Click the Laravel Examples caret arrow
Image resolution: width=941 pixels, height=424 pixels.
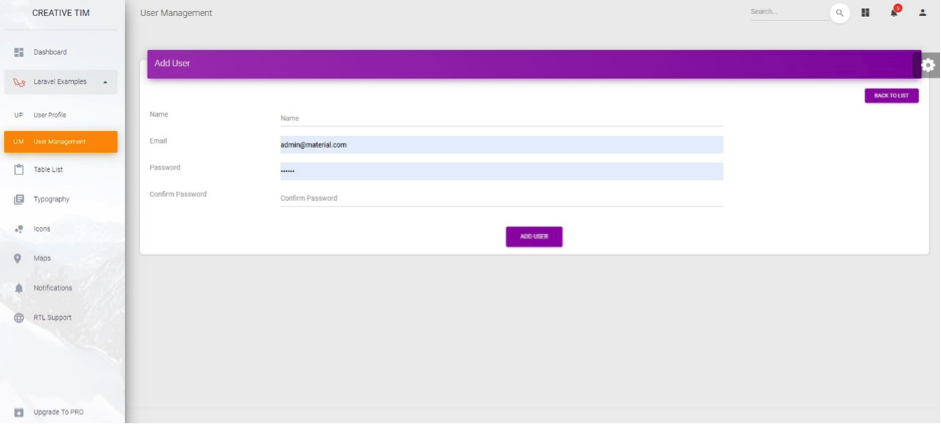point(105,82)
